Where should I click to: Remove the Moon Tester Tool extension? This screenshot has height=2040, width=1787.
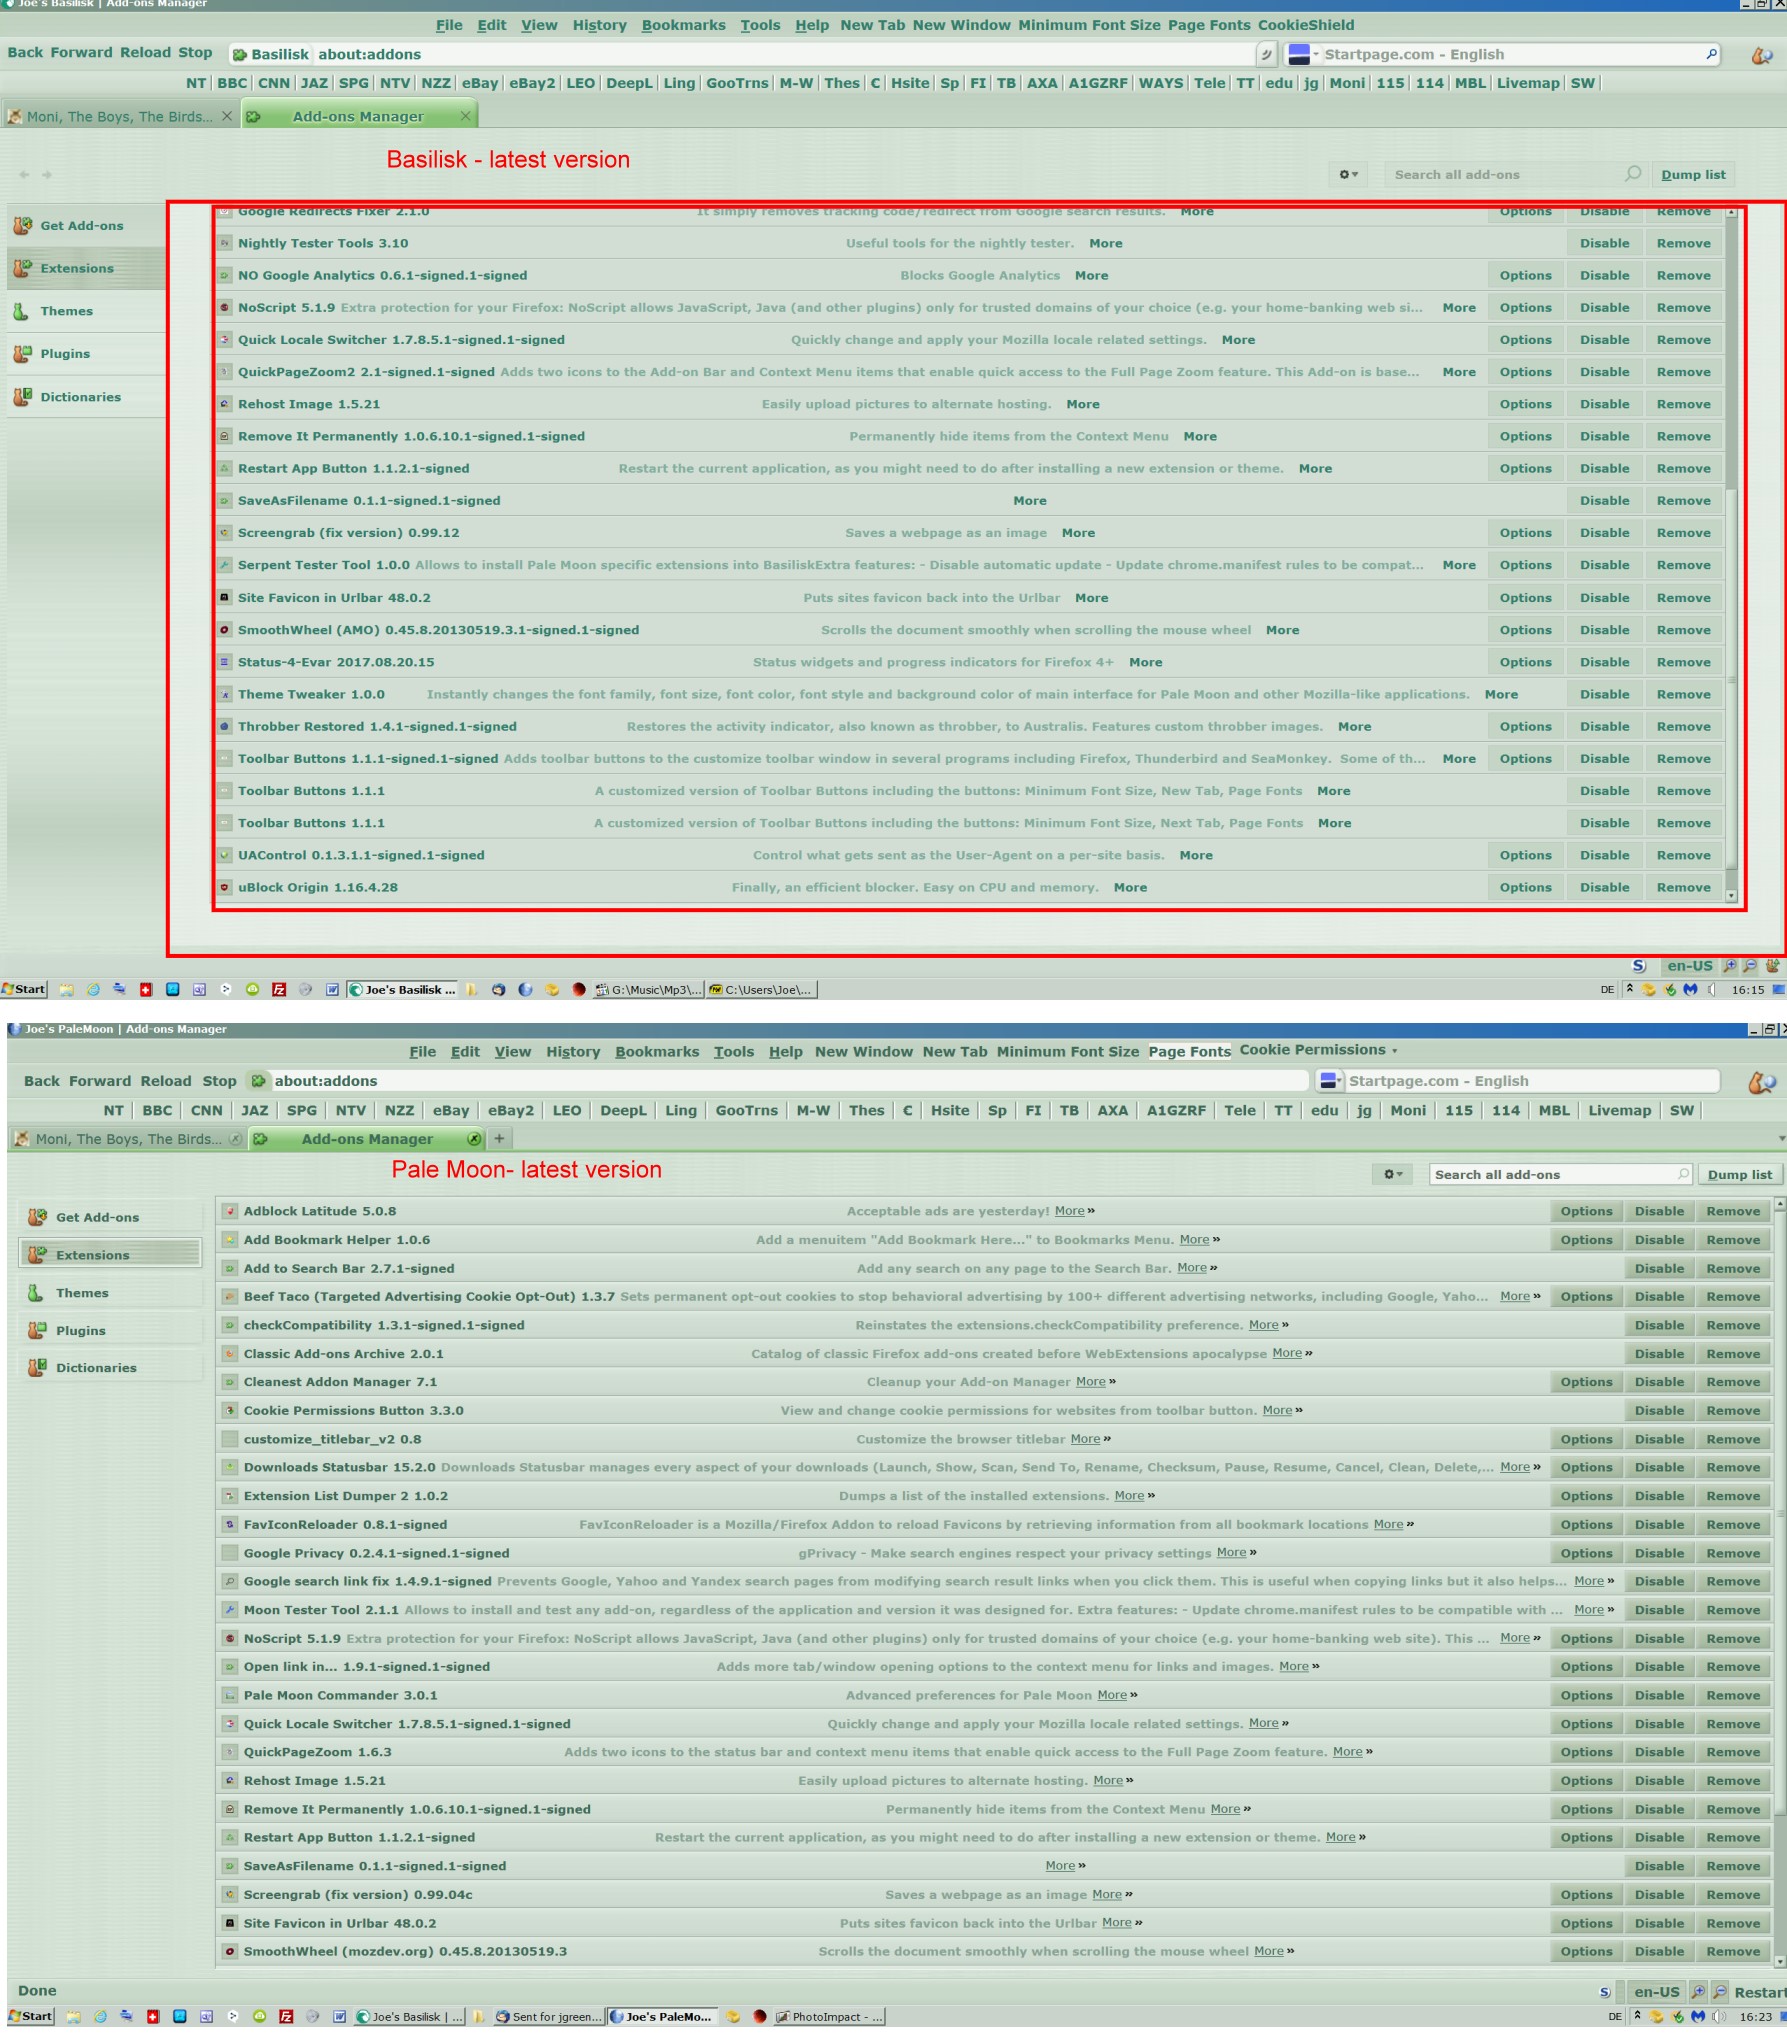[x=1733, y=1610]
